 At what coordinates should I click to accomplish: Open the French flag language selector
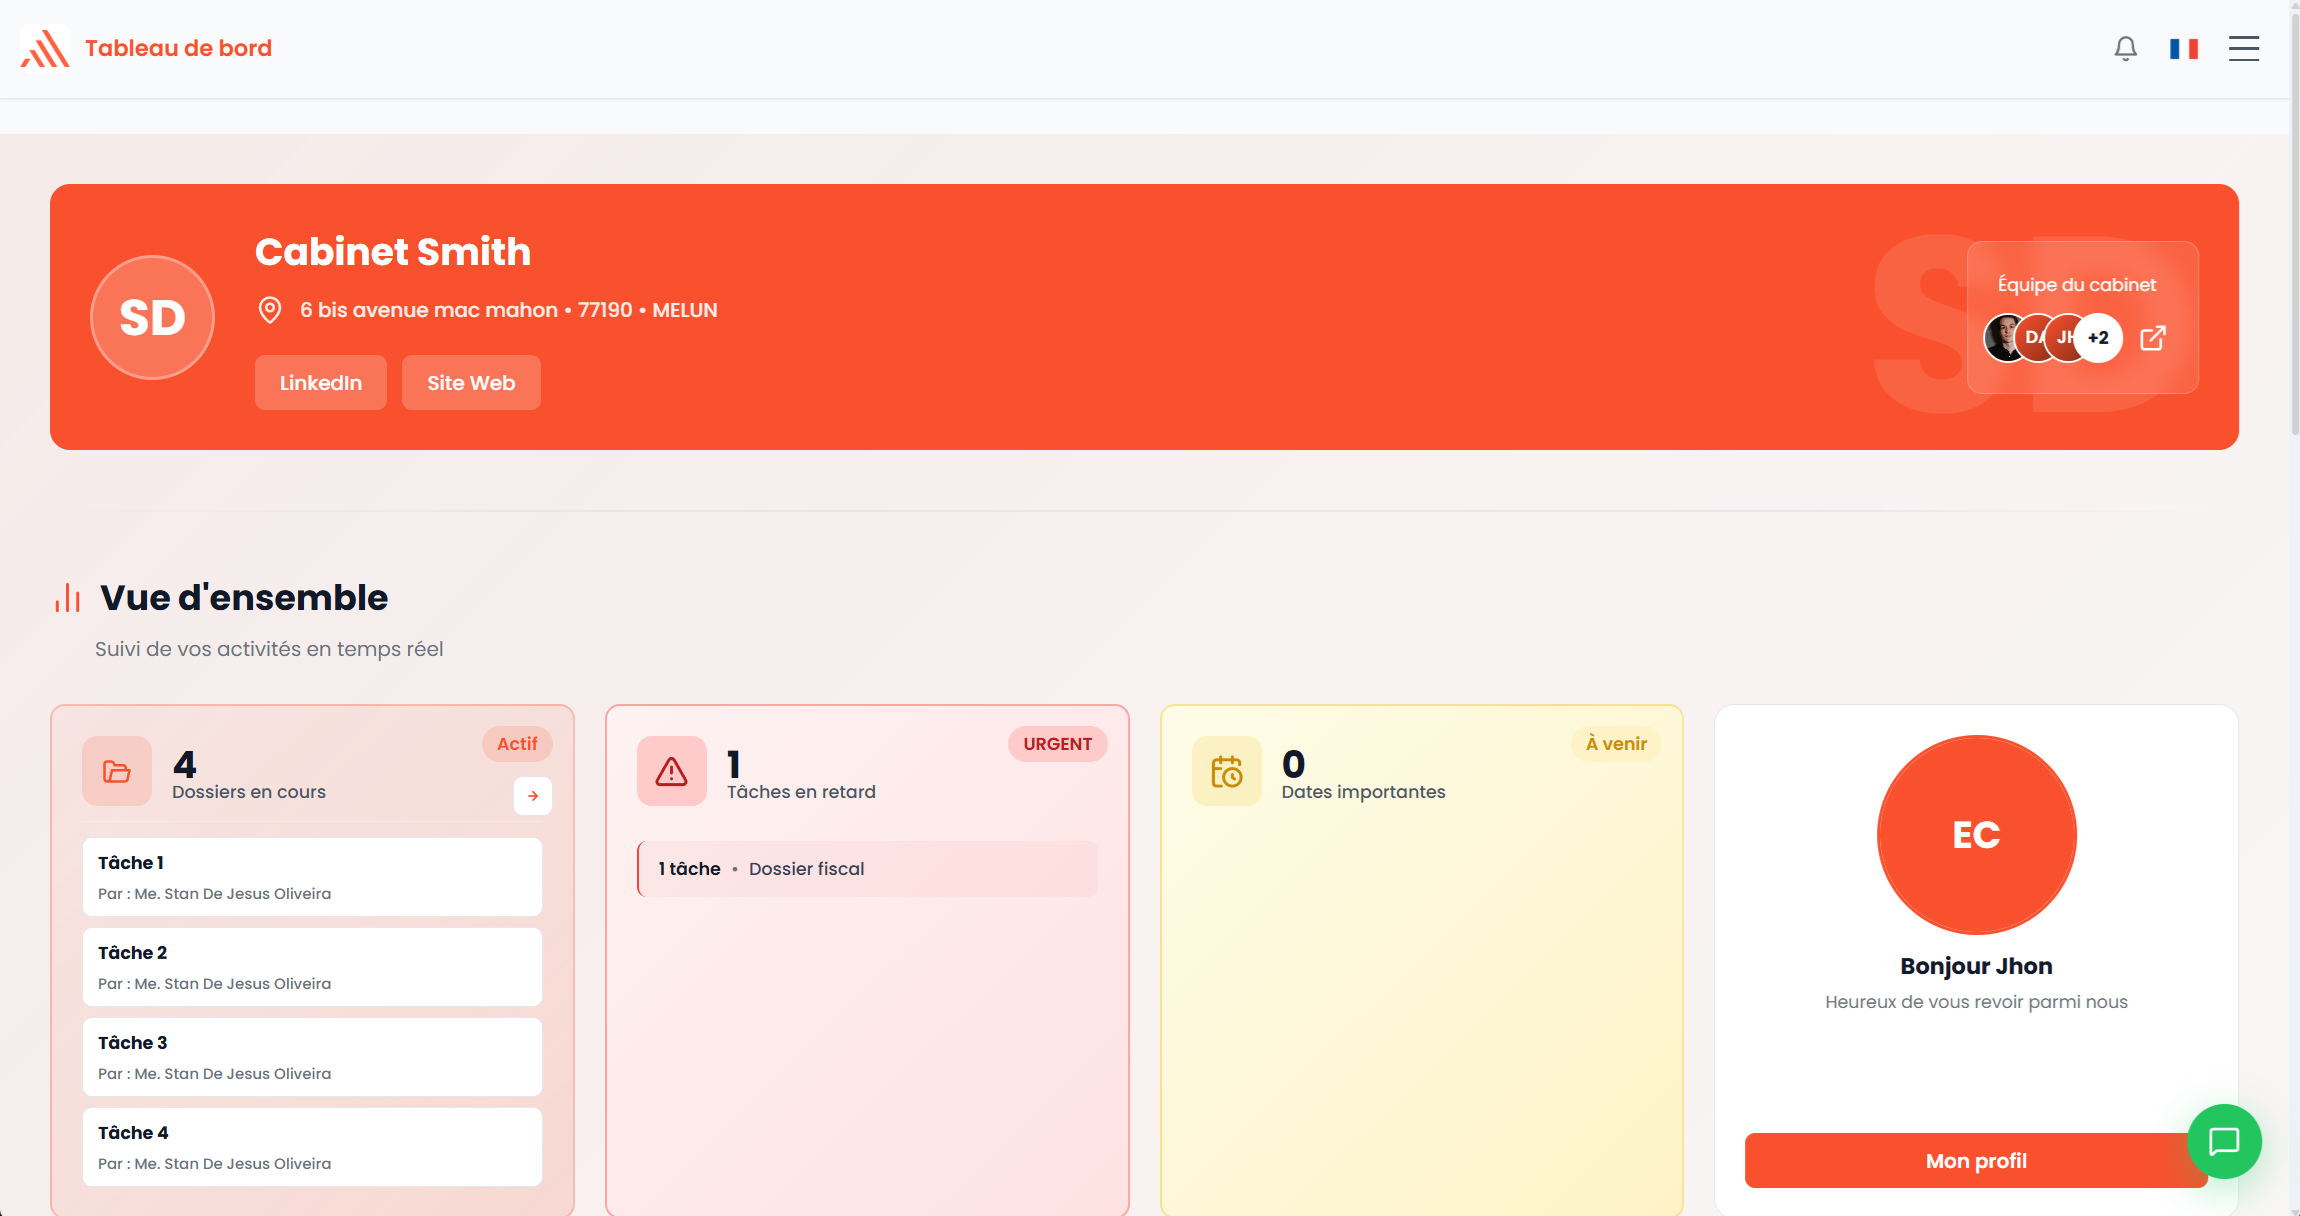click(x=2183, y=48)
